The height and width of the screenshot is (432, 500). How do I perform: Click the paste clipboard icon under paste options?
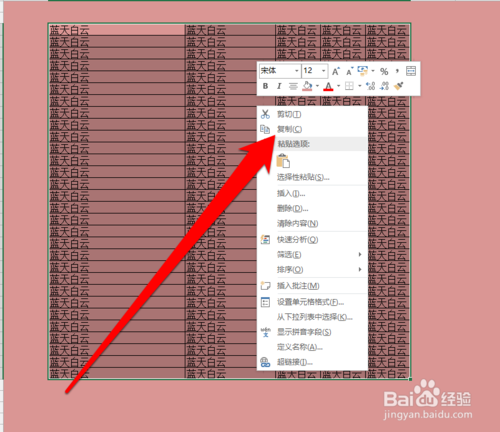(283, 161)
